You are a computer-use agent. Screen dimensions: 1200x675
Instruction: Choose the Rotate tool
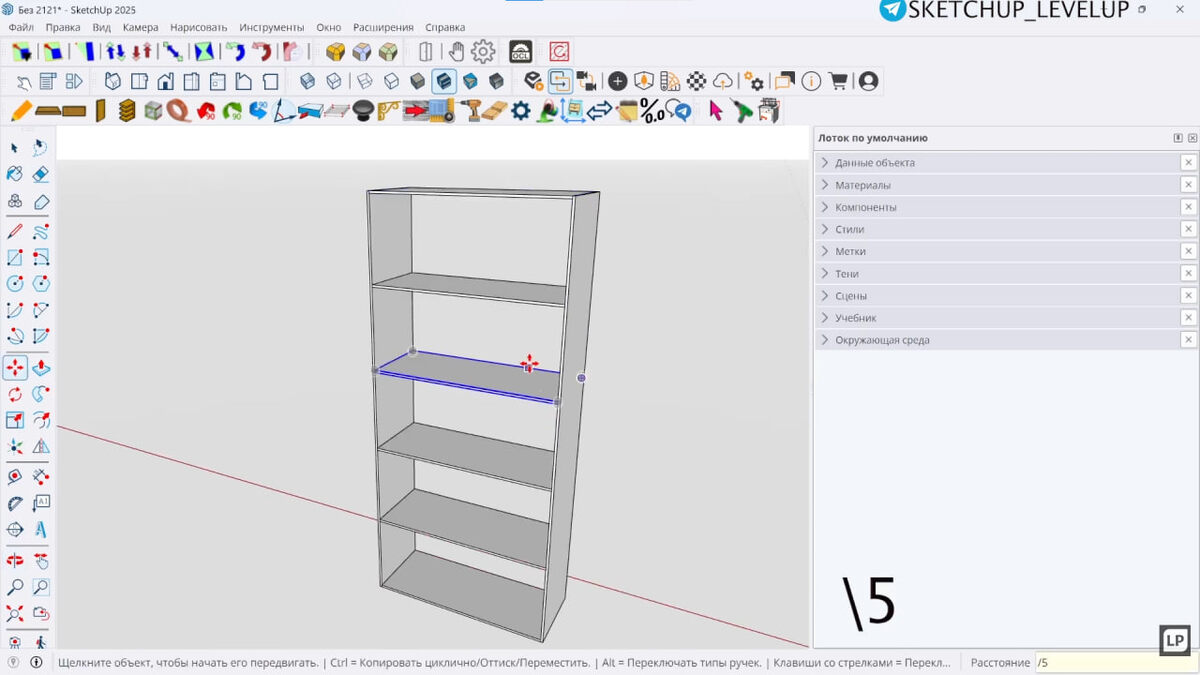pyautogui.click(x=15, y=394)
